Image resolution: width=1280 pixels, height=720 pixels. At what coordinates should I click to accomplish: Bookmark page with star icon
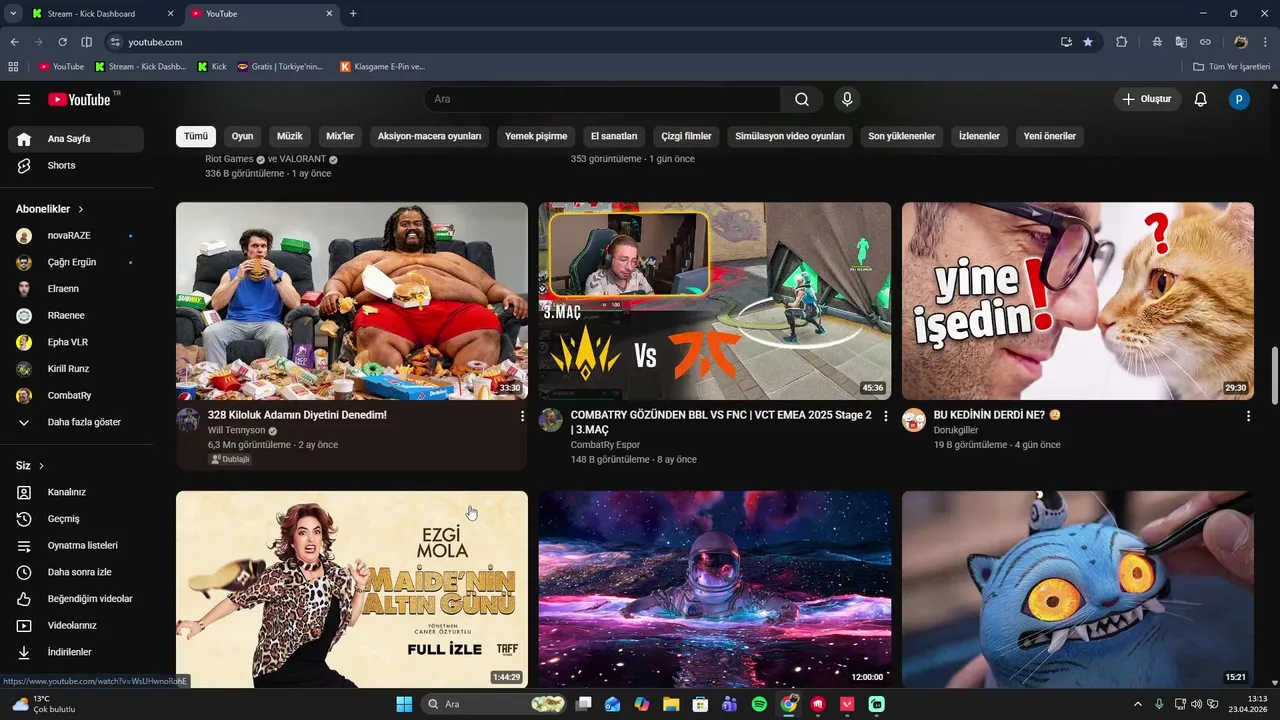point(1088,42)
